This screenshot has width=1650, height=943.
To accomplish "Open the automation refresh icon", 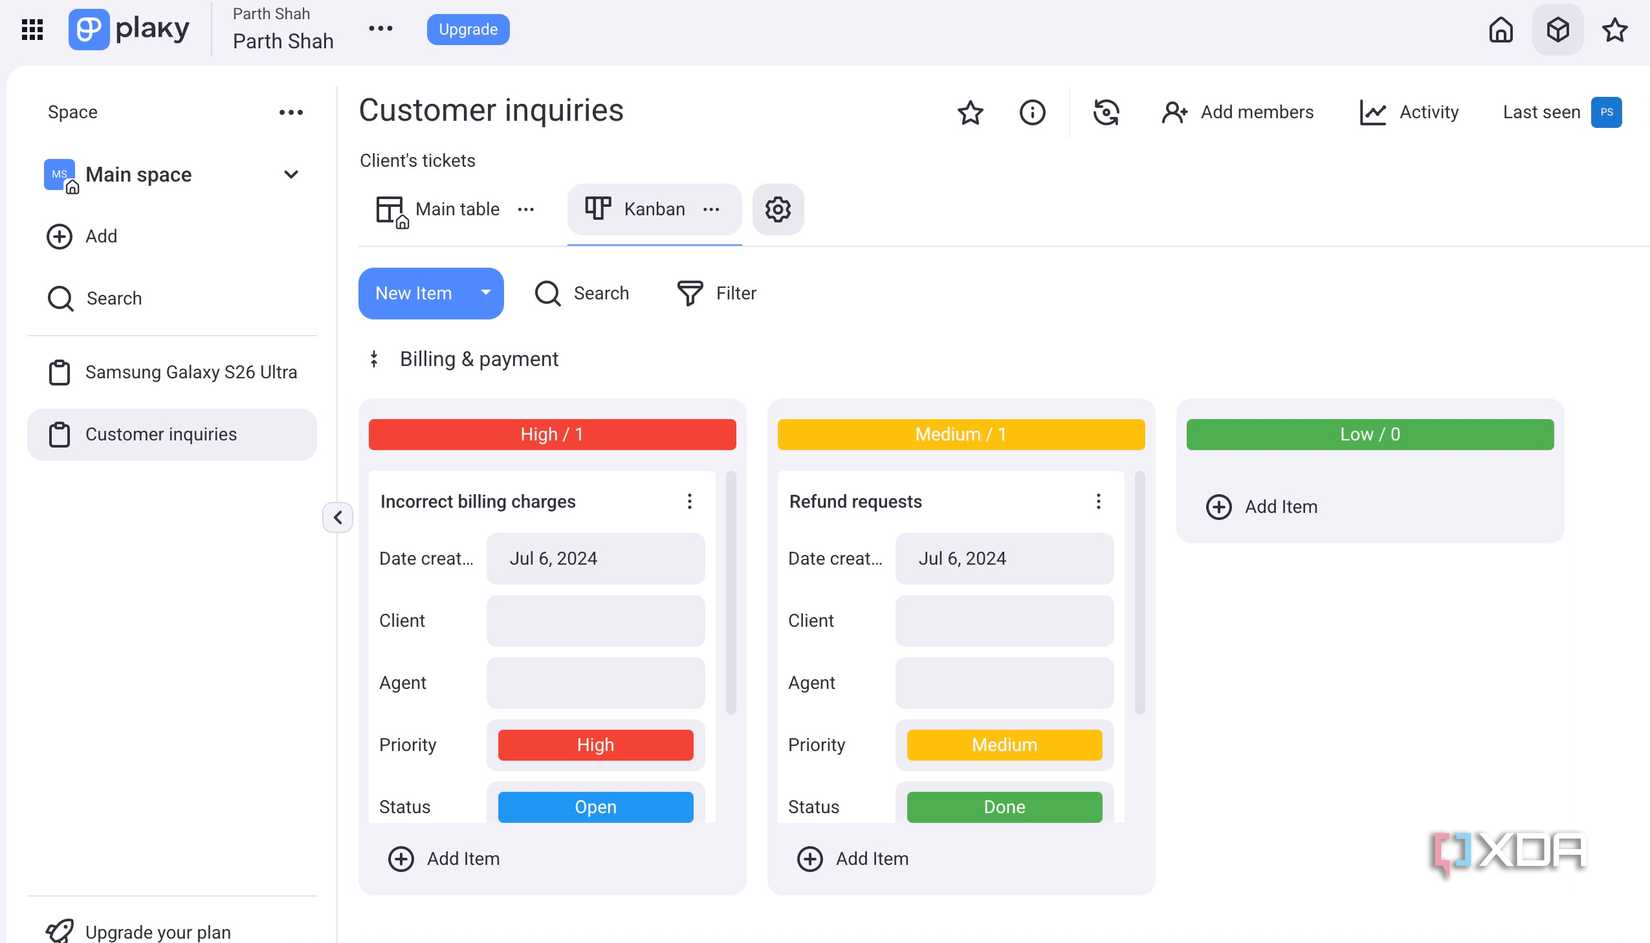I will coord(1106,112).
